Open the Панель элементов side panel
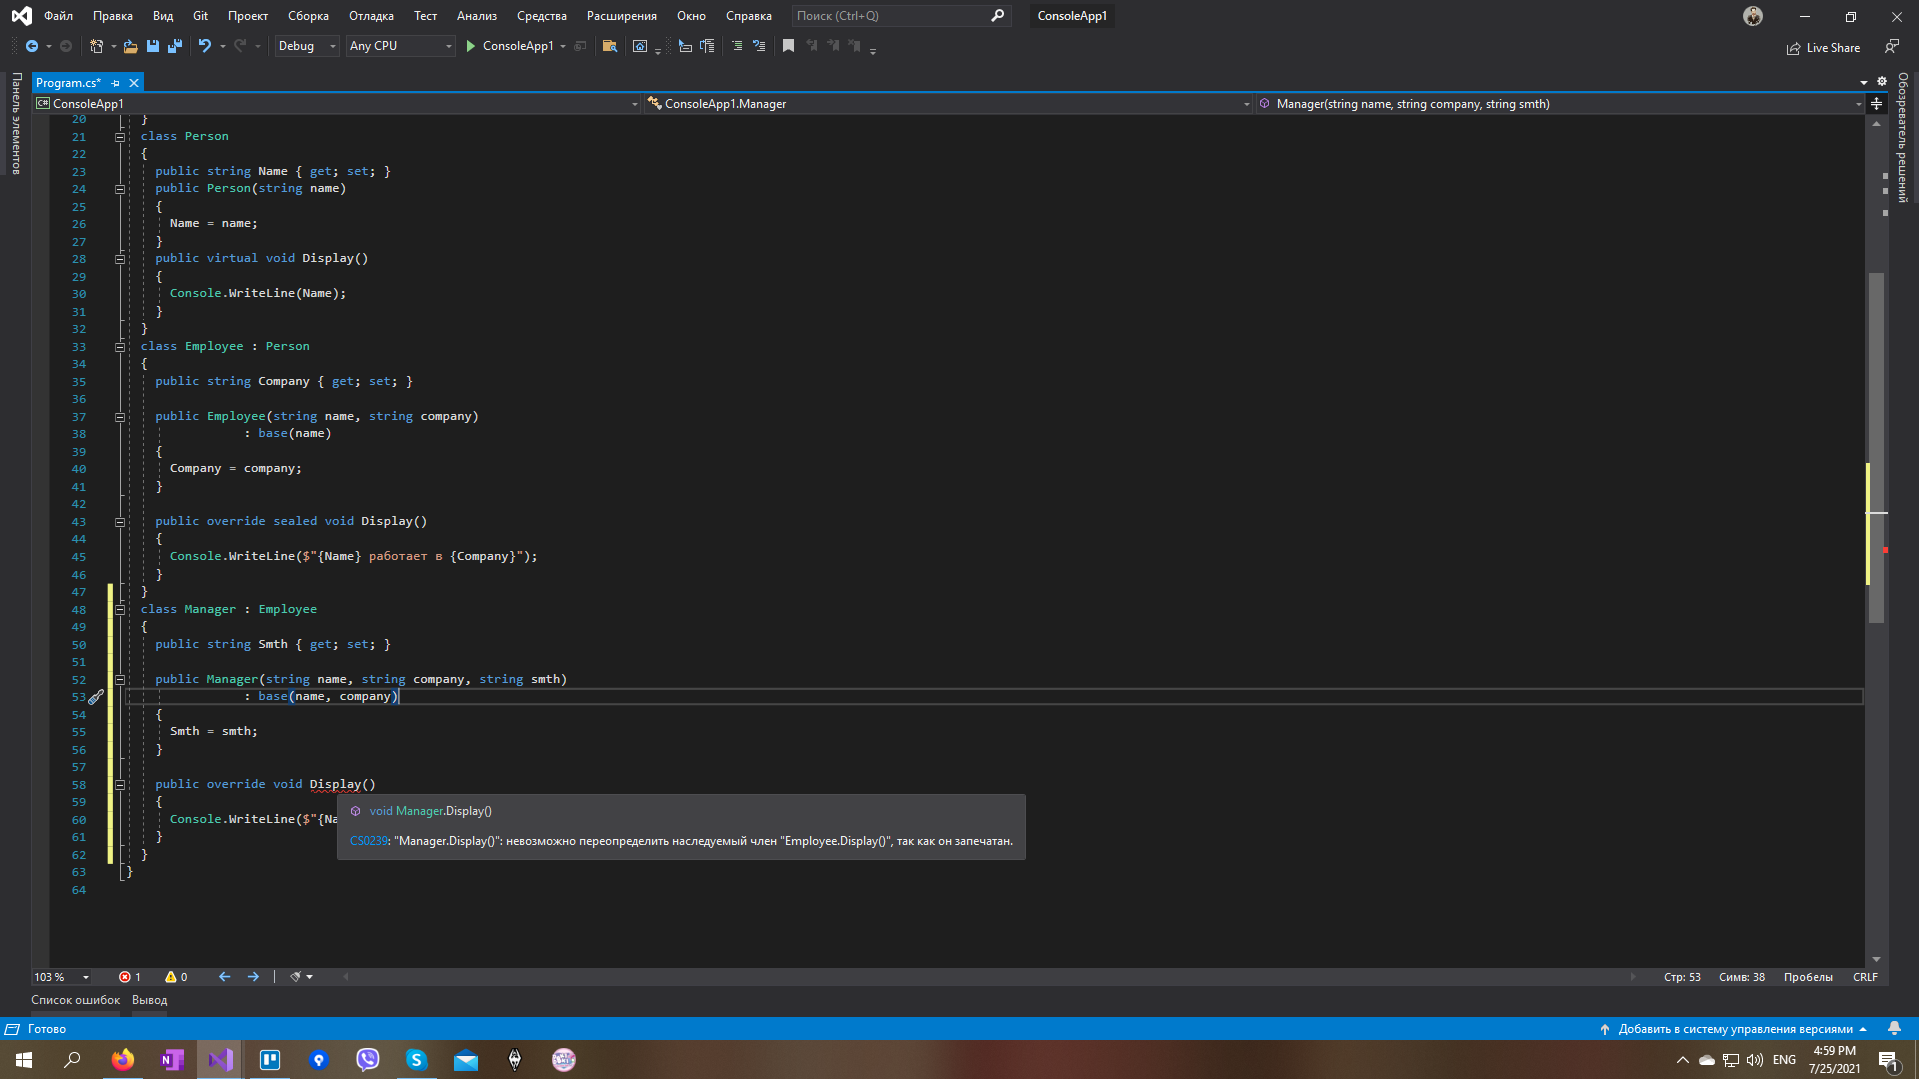1919x1079 pixels. click(16, 124)
